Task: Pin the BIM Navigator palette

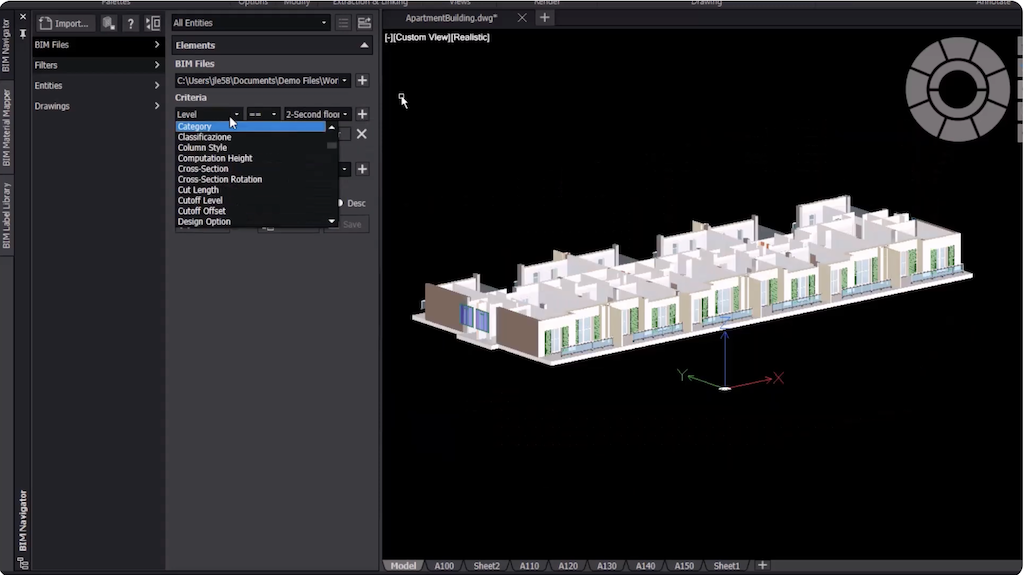Action: pos(23,34)
